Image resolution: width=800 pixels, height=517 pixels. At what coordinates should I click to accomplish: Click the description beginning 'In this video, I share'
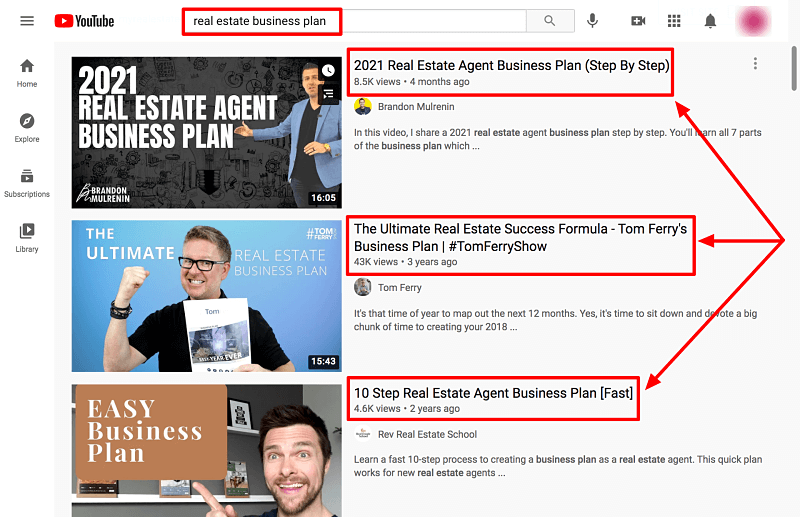[x=557, y=139]
